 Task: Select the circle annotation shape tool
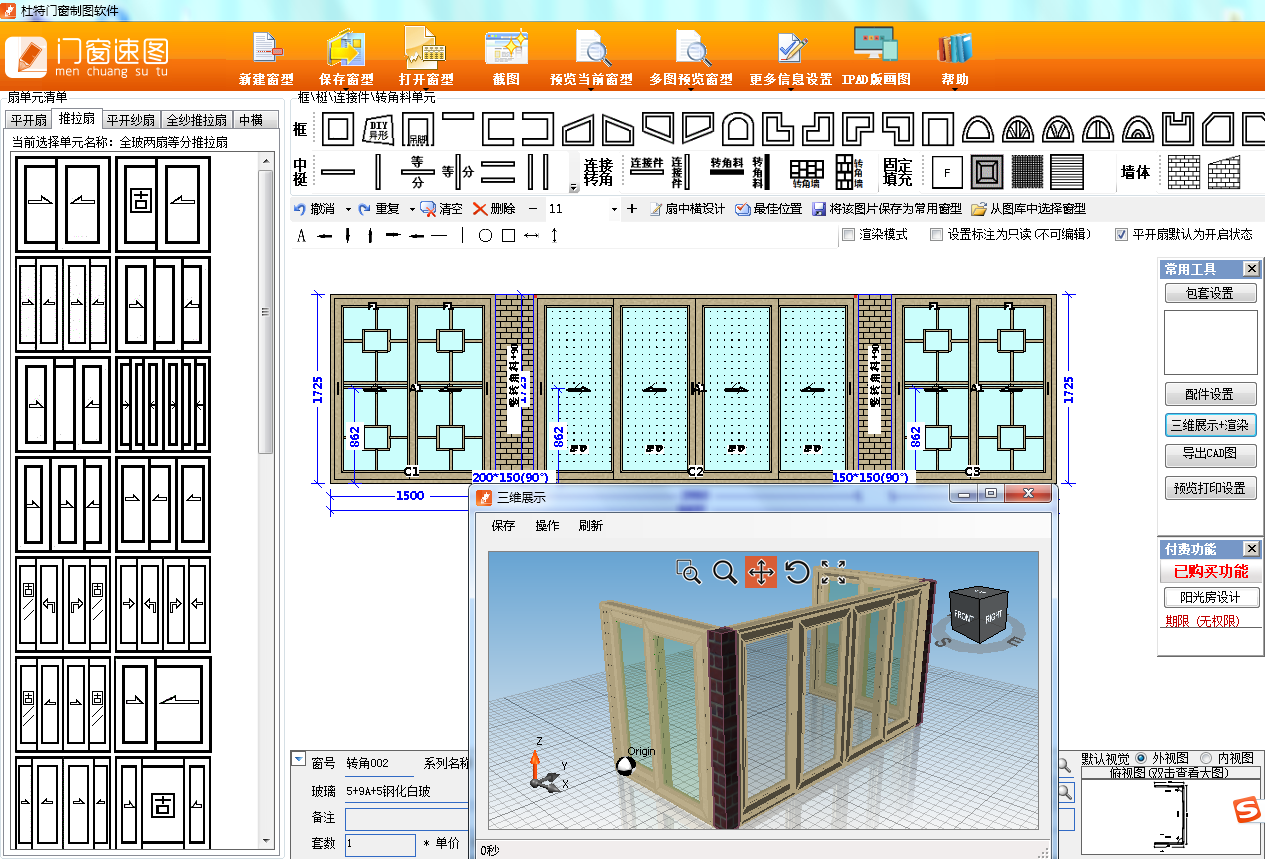(485, 236)
